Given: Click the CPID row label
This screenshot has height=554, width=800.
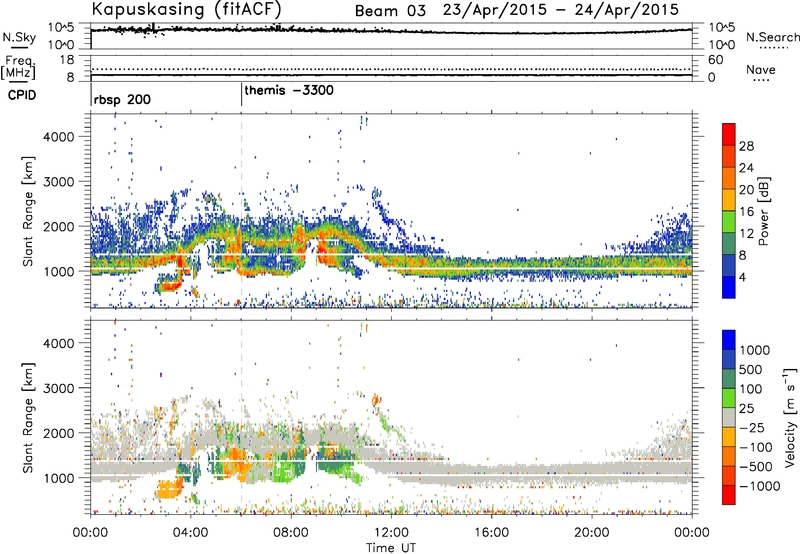Looking at the screenshot, I should click(22, 95).
